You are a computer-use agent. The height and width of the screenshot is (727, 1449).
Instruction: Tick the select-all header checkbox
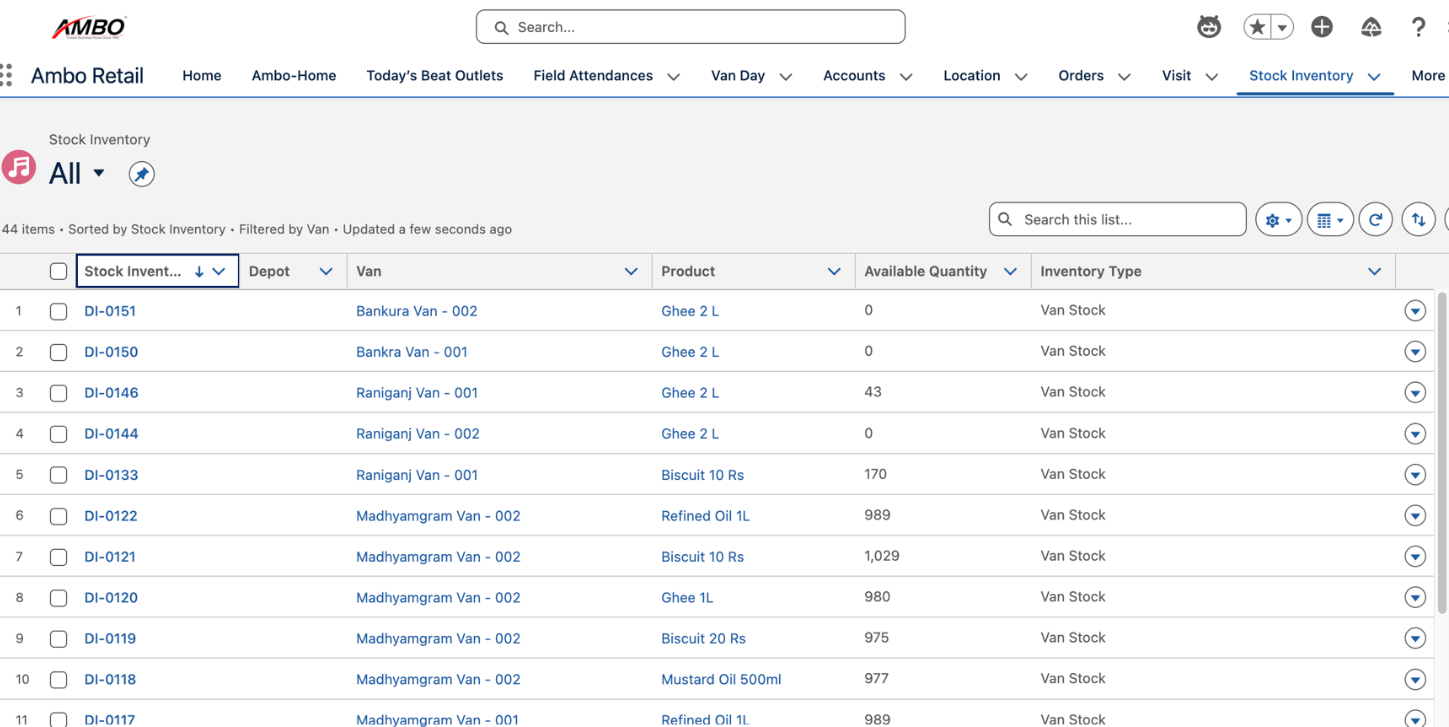pos(58,271)
